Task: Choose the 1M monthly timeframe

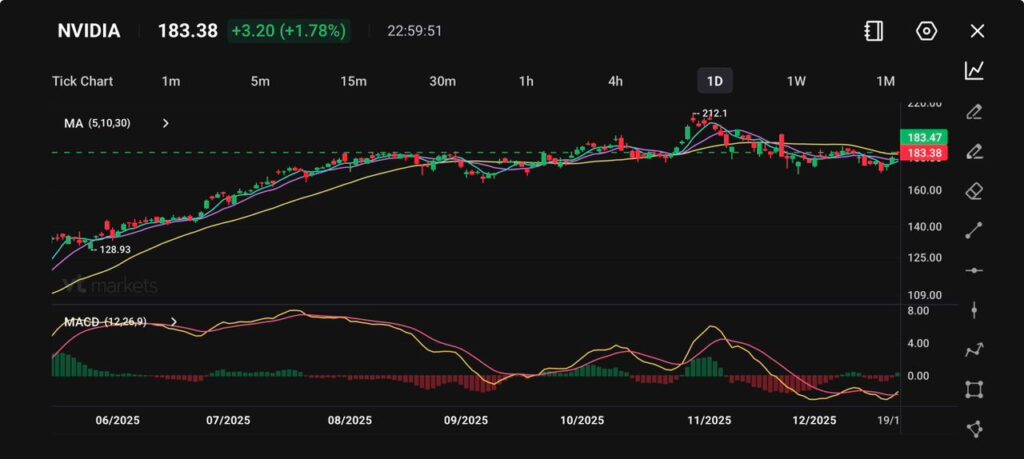Action: click(885, 81)
